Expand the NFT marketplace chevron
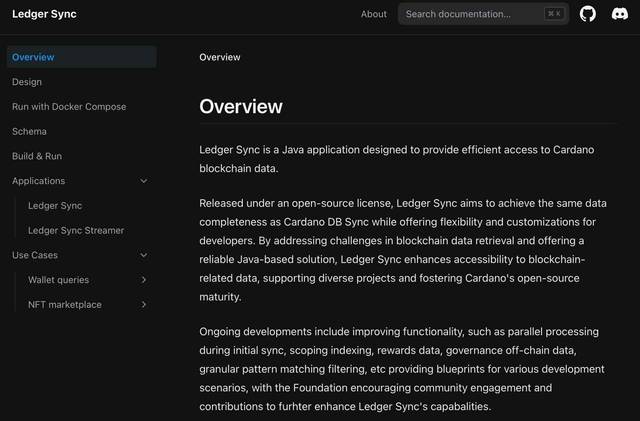 pyautogui.click(x=144, y=305)
